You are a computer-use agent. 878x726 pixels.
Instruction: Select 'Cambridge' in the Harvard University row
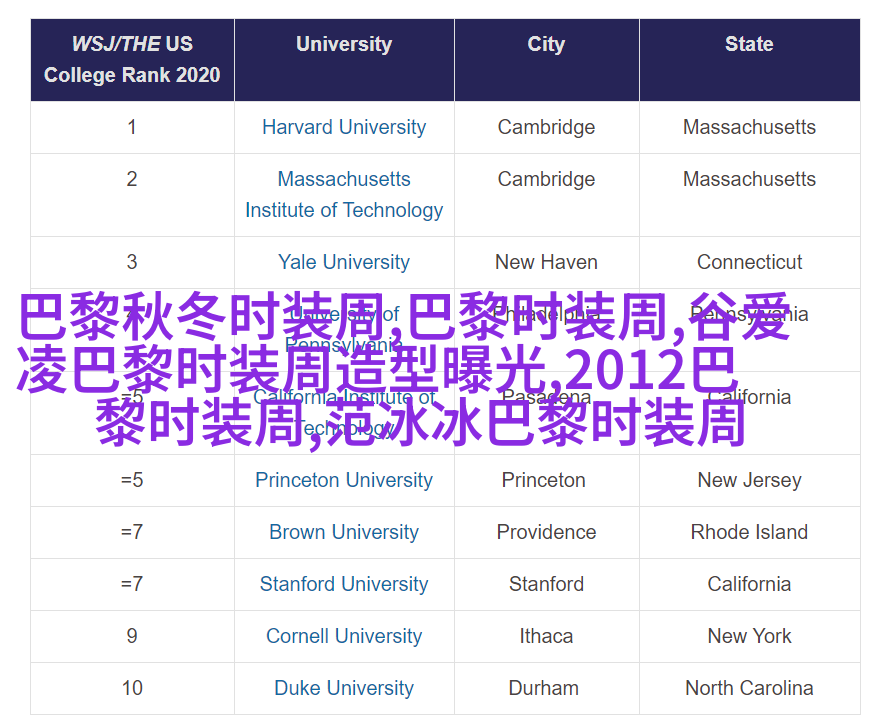coord(547,127)
